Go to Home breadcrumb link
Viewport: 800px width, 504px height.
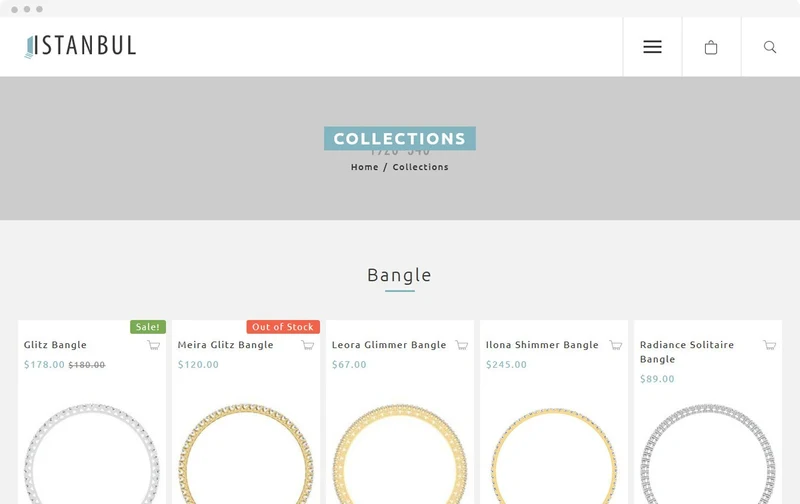[x=364, y=167]
